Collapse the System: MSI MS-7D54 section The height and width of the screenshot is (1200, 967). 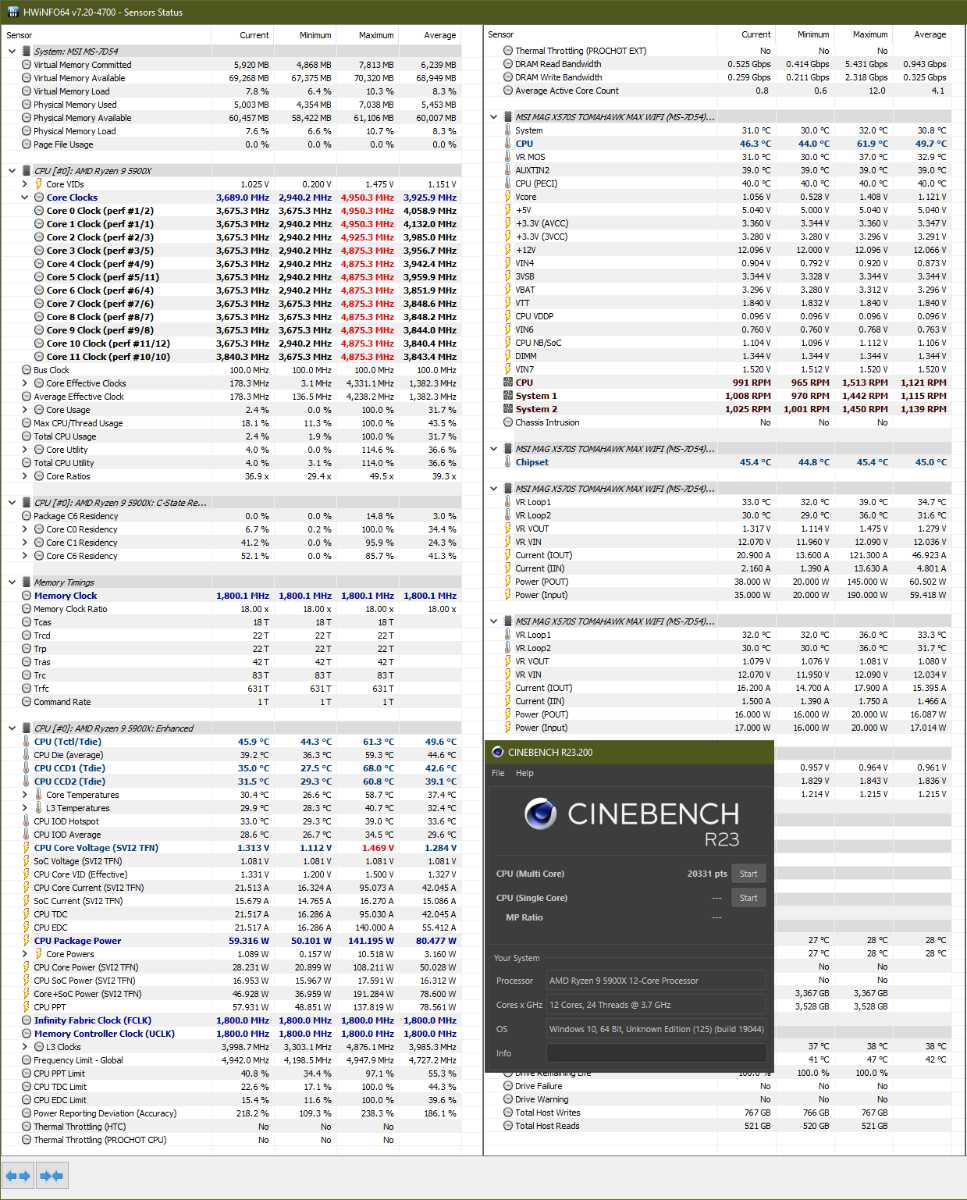pyautogui.click(x=11, y=51)
